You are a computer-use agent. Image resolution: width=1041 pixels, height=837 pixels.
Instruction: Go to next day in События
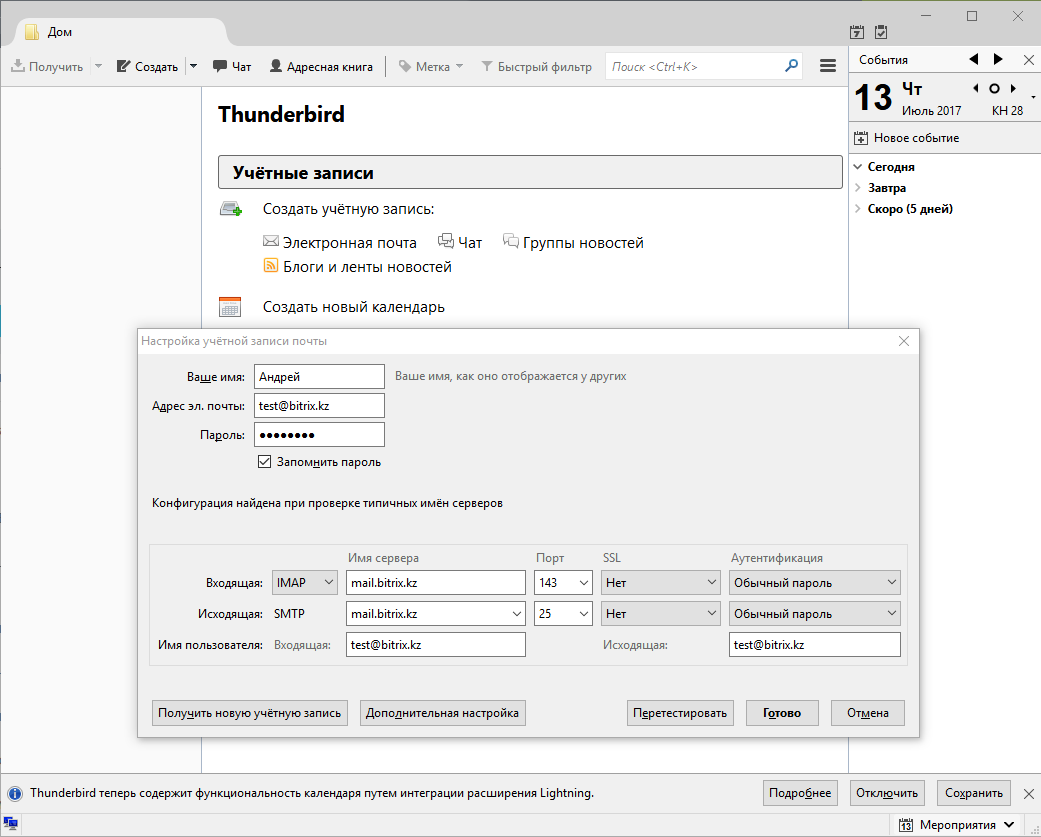[998, 59]
